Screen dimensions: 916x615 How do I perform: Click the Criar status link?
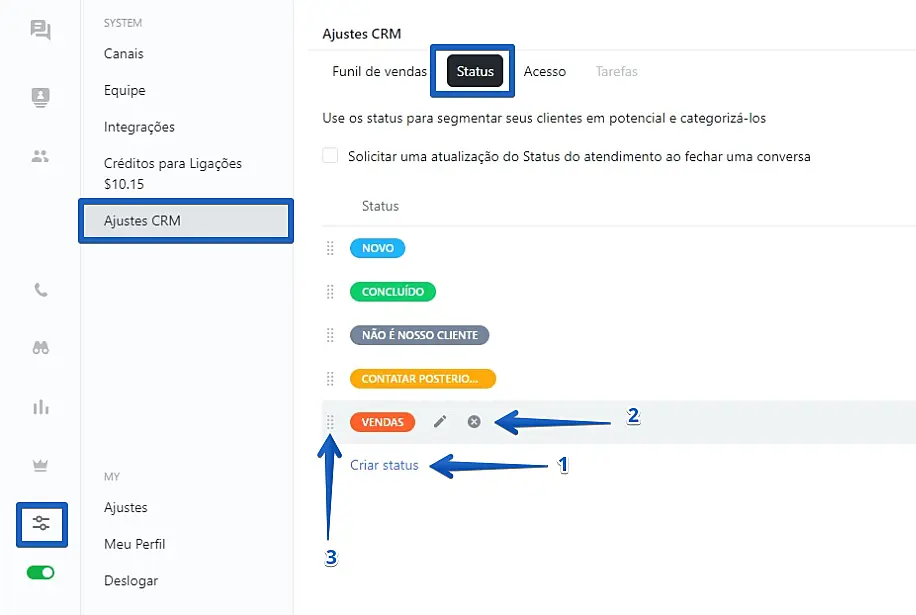tap(384, 465)
